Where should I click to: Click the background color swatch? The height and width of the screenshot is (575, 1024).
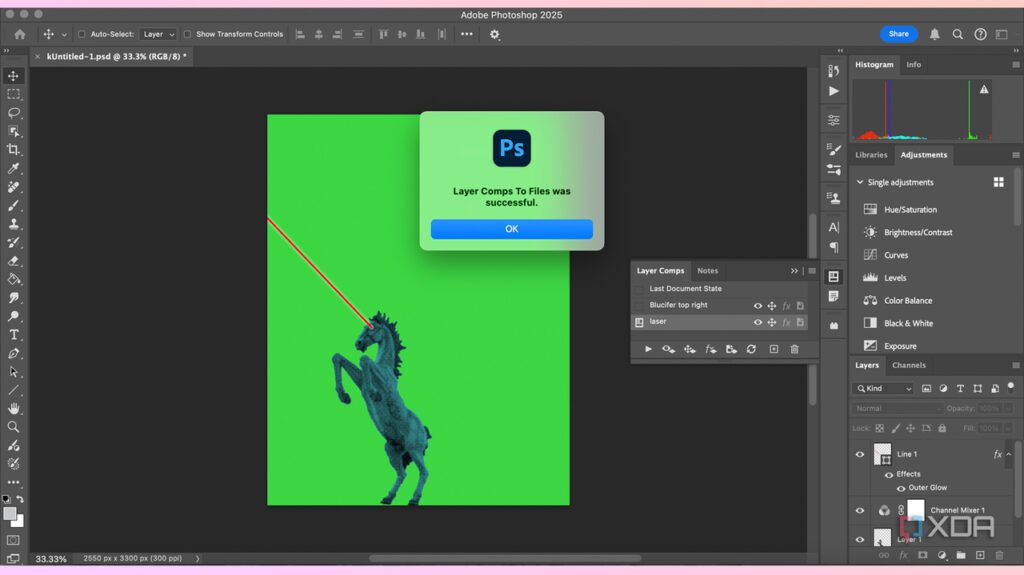pyautogui.click(x=20, y=522)
